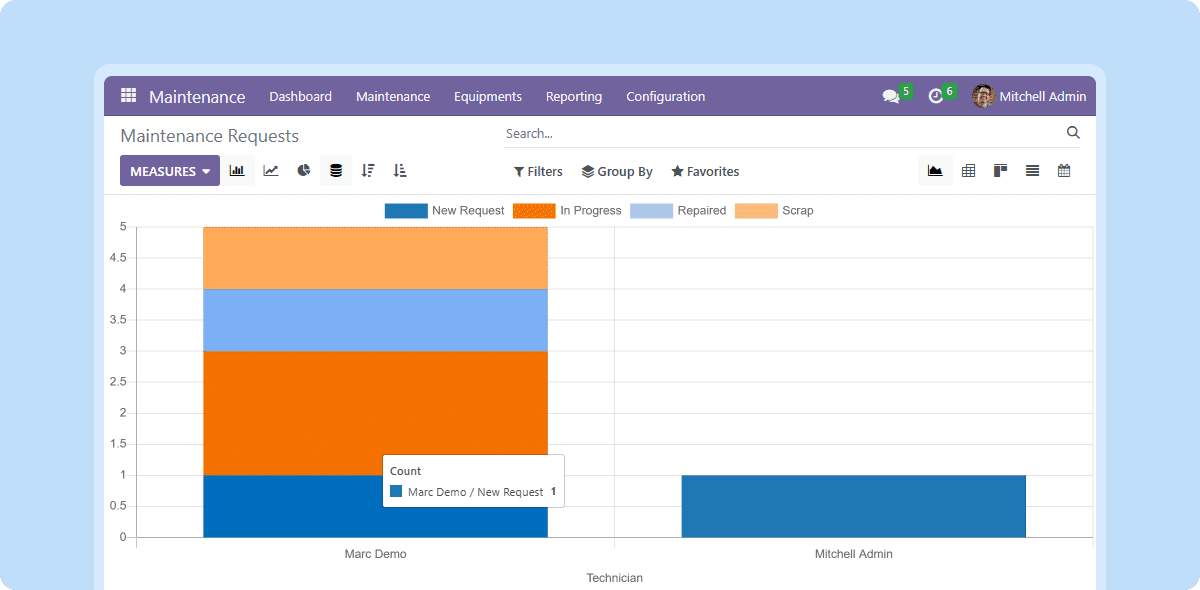Switch to pie chart mode
The height and width of the screenshot is (590, 1200).
[x=304, y=171]
